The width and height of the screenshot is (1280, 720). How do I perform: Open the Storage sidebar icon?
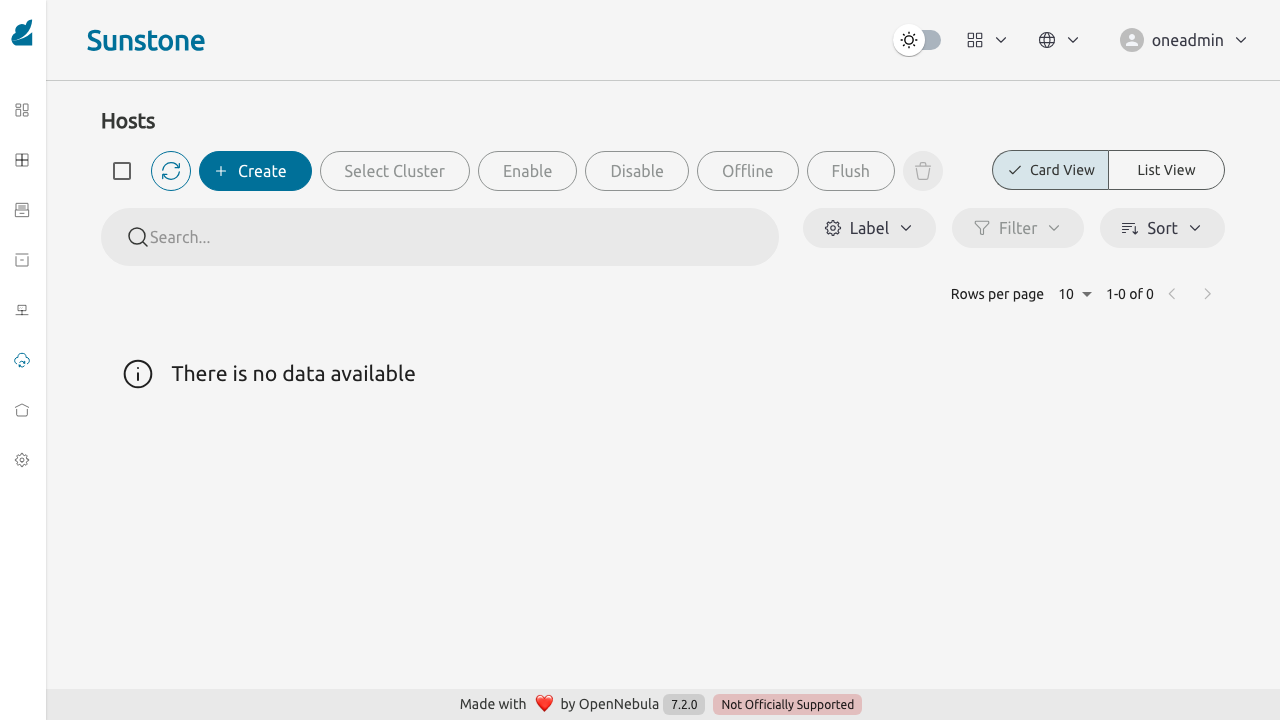pos(22,260)
